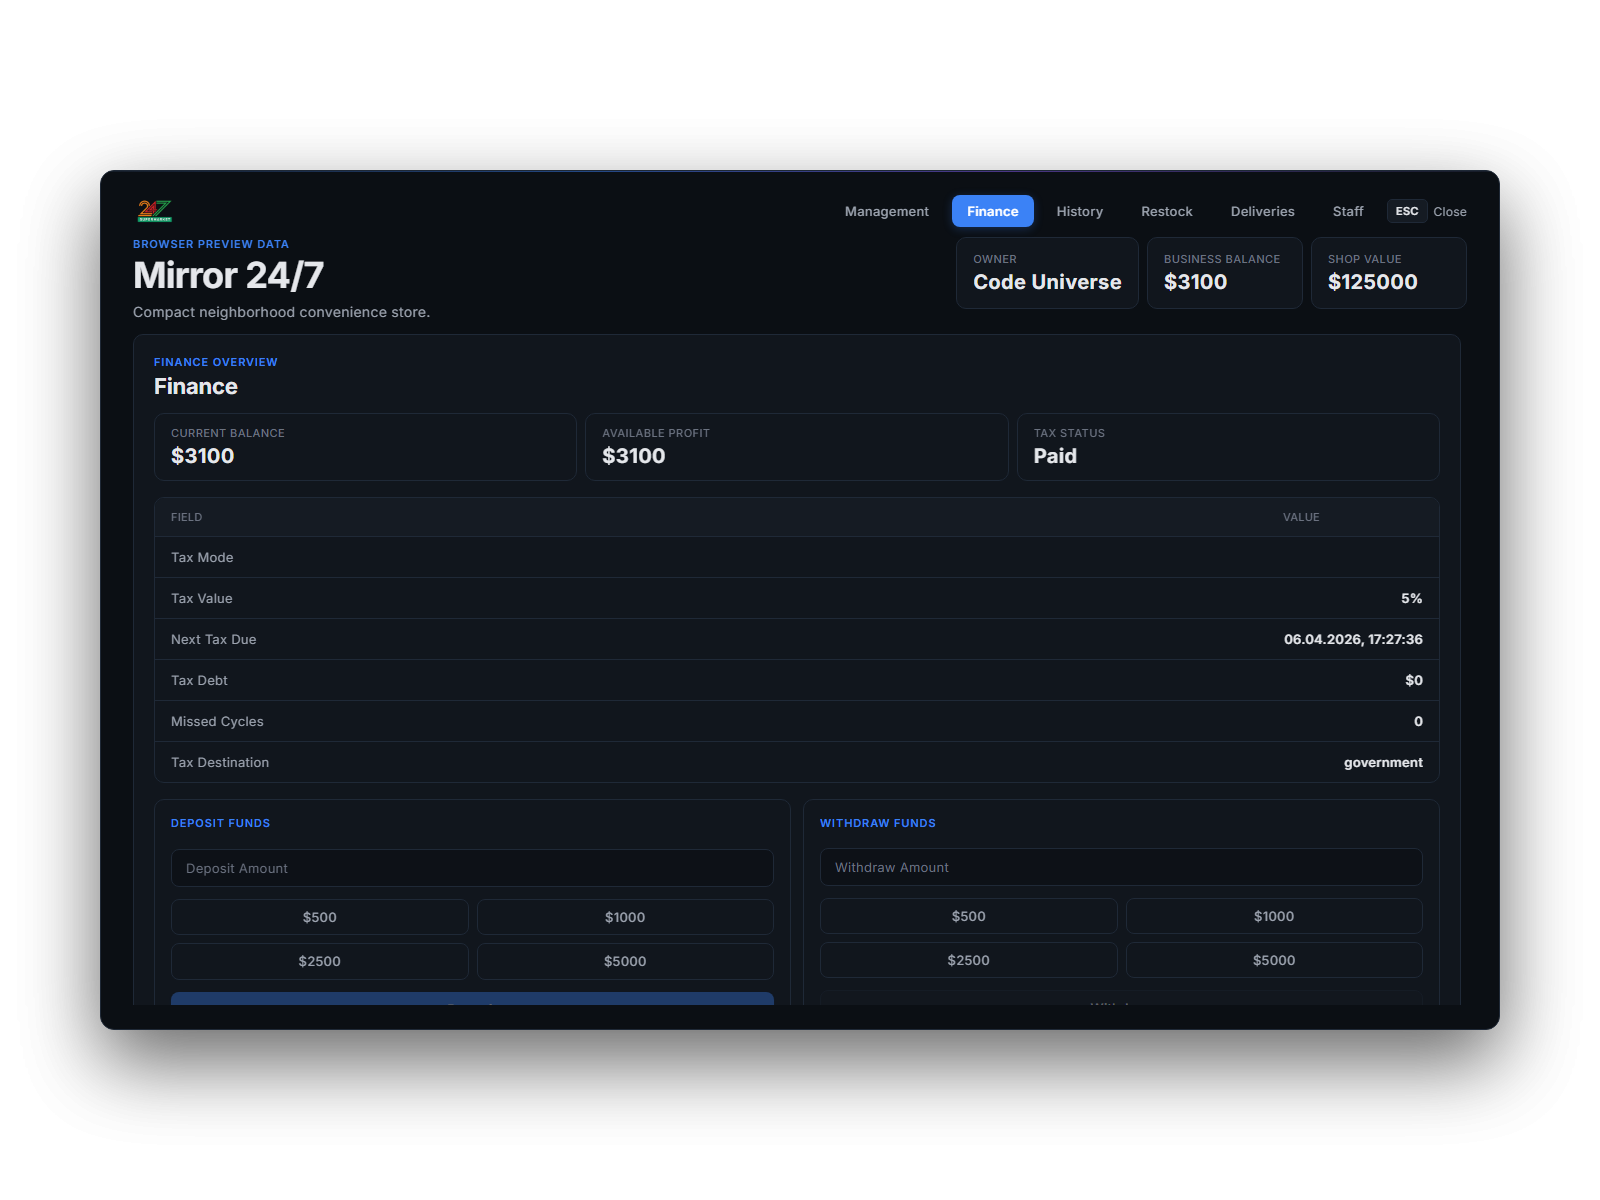Click the Owner Code Universe card
Image resolution: width=1600 pixels, height=1200 pixels.
[1047, 273]
